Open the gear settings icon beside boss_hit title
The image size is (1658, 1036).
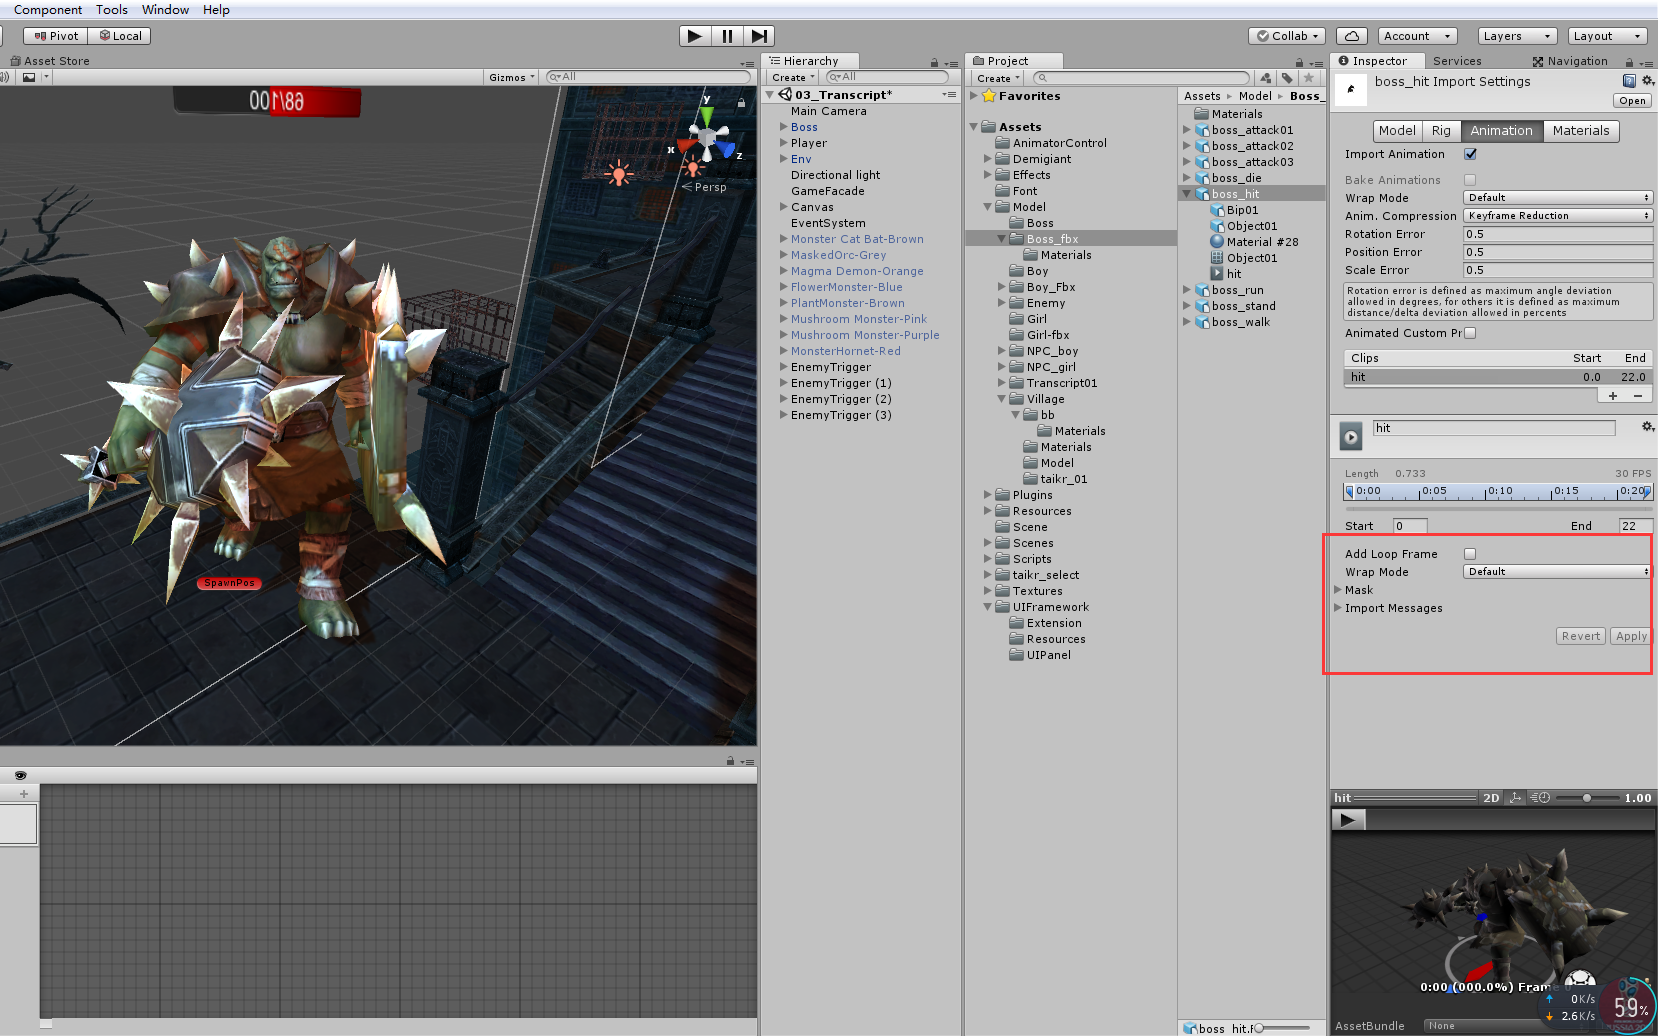pos(1648,81)
